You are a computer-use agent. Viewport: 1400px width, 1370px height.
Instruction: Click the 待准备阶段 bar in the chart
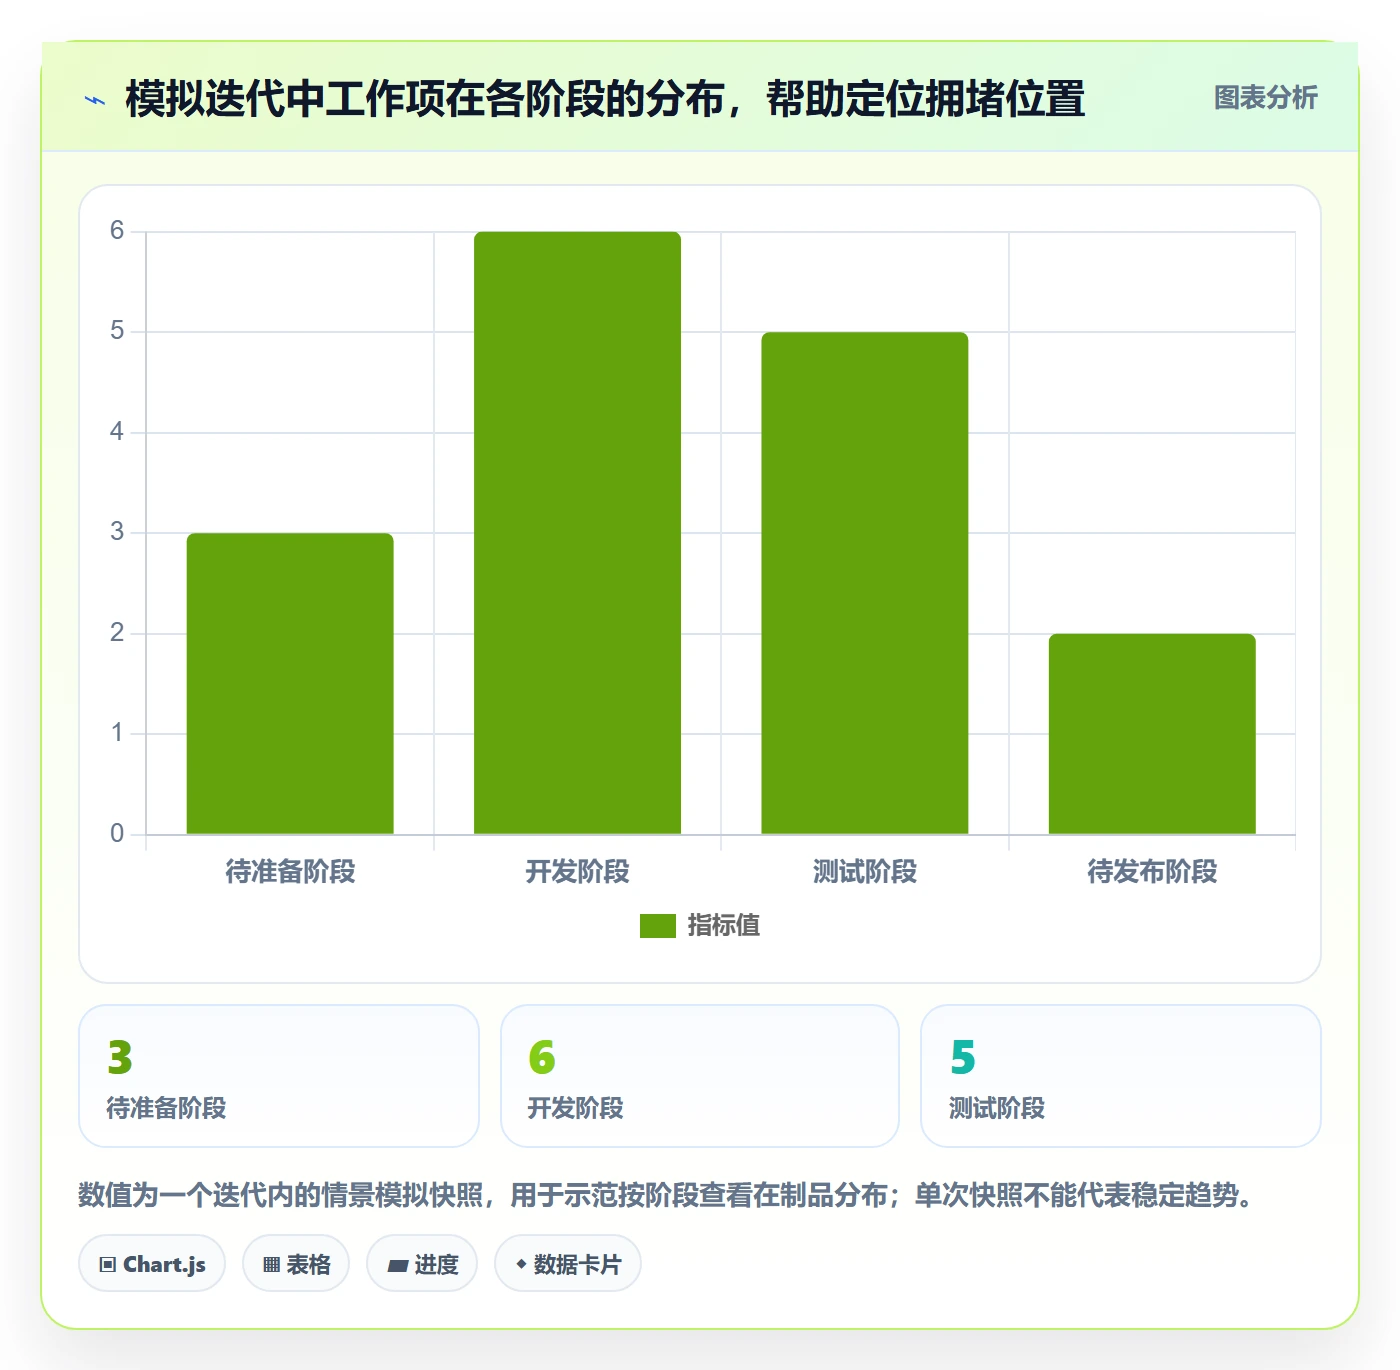[290, 683]
